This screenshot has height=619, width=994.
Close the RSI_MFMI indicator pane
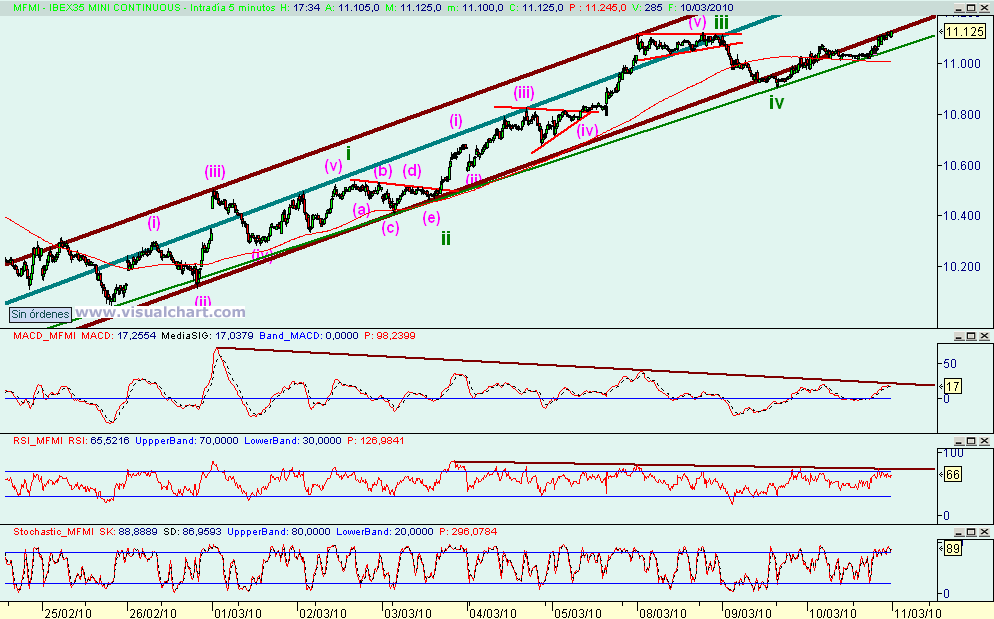[x=983, y=441]
